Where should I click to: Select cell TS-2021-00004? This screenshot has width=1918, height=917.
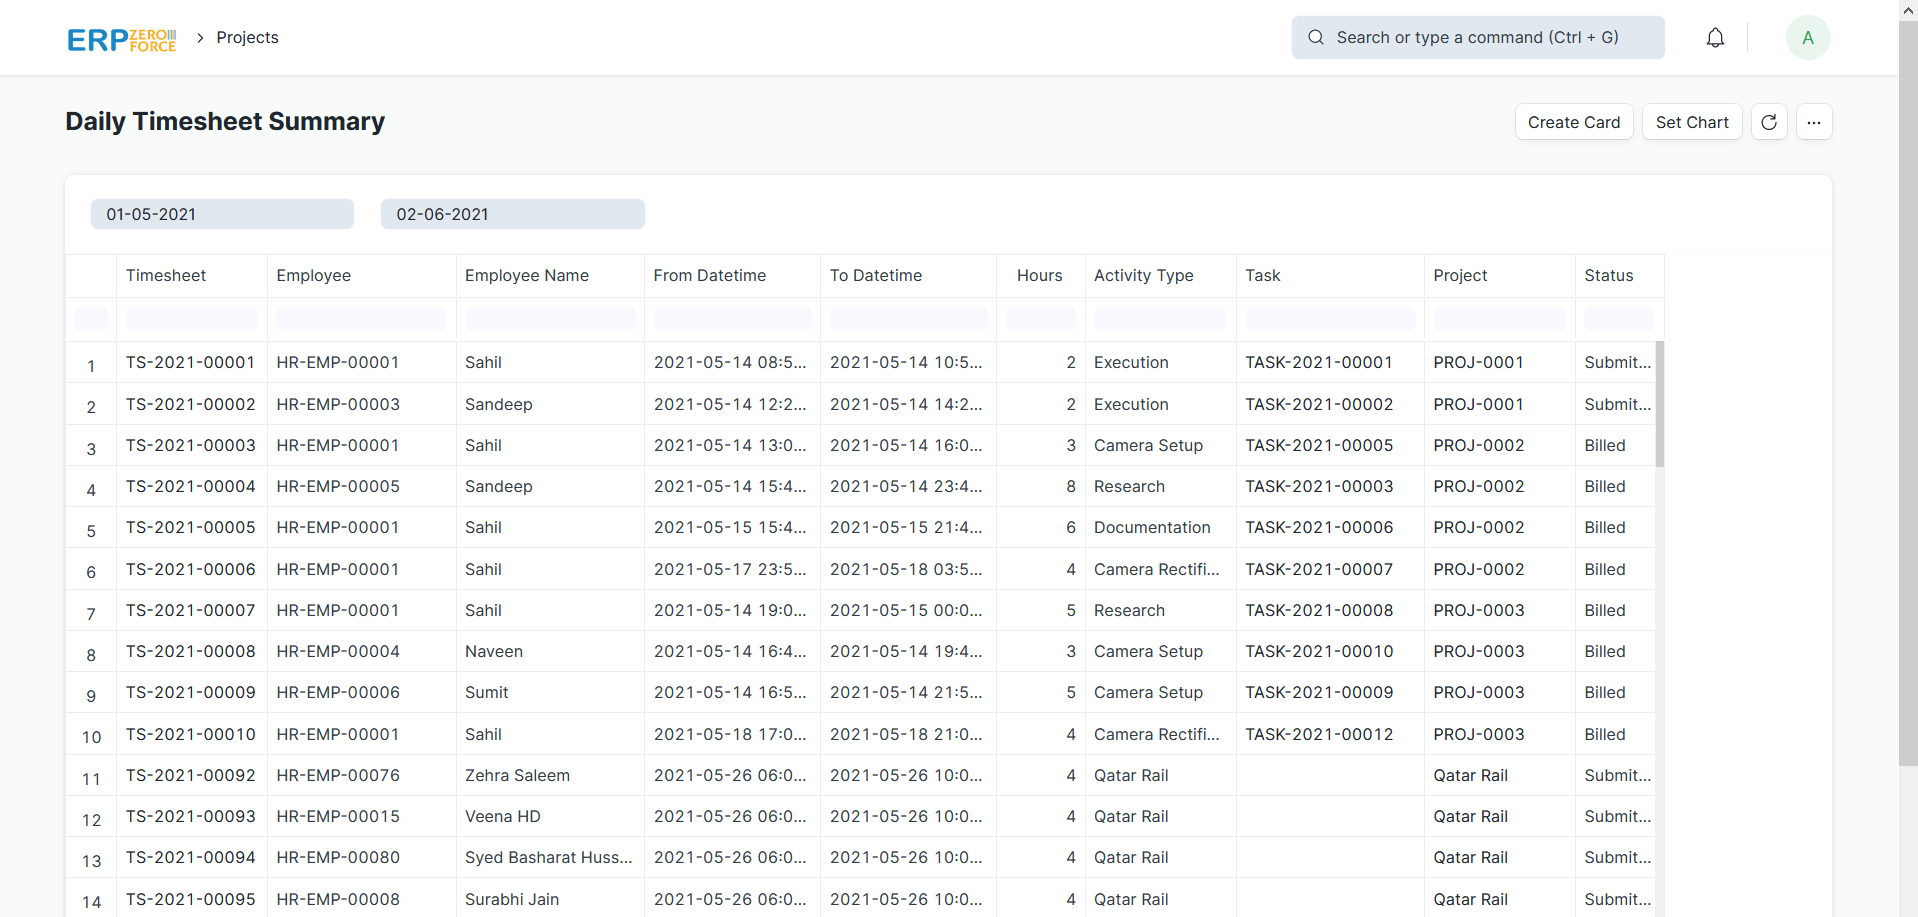point(191,487)
